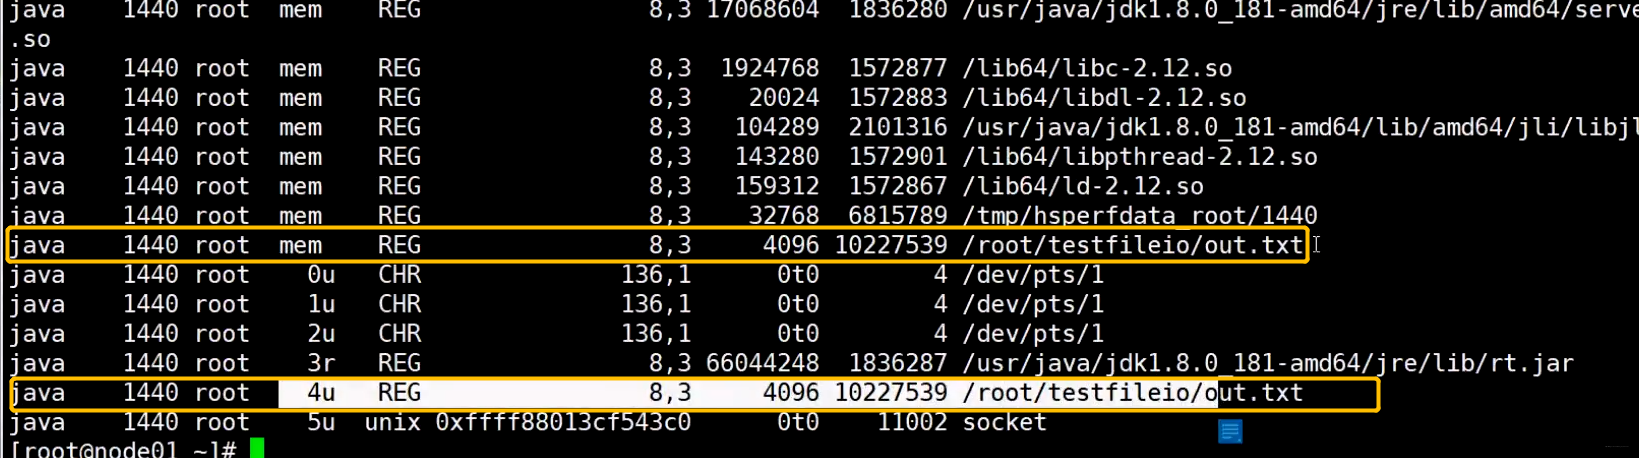Image resolution: width=1639 pixels, height=458 pixels.
Task: Click the word socket in the 5u row
Action: 1004,423
